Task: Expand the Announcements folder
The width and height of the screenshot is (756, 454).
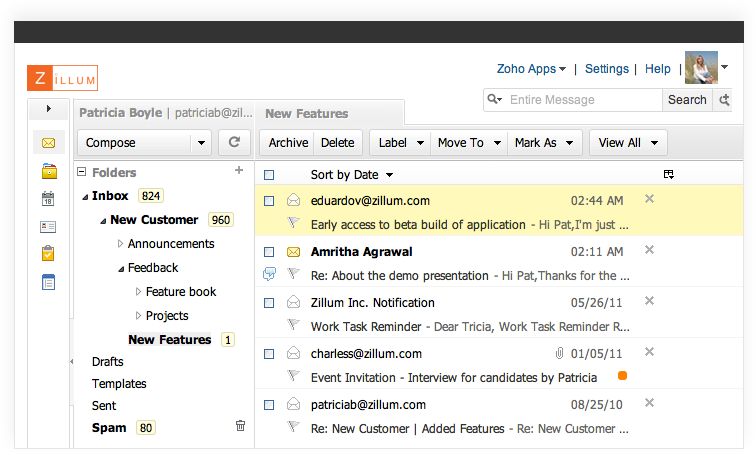Action: [120, 244]
